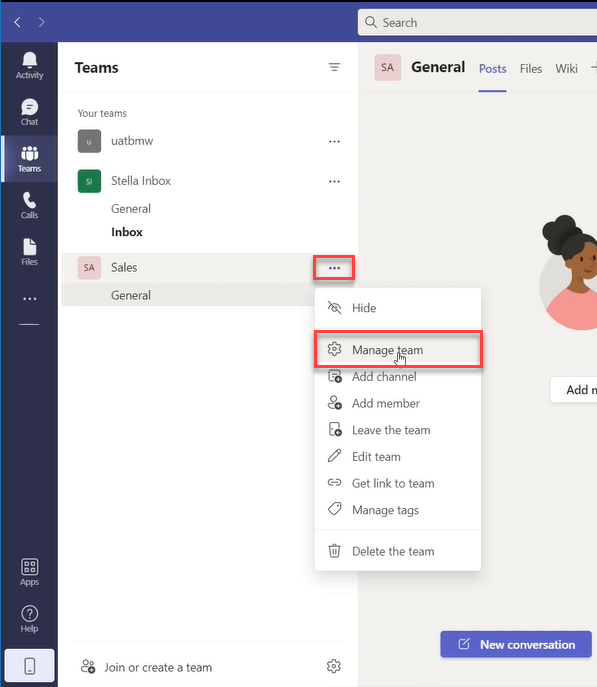The width and height of the screenshot is (597, 687).
Task: Select the Teams sidebar icon
Action: [29, 159]
